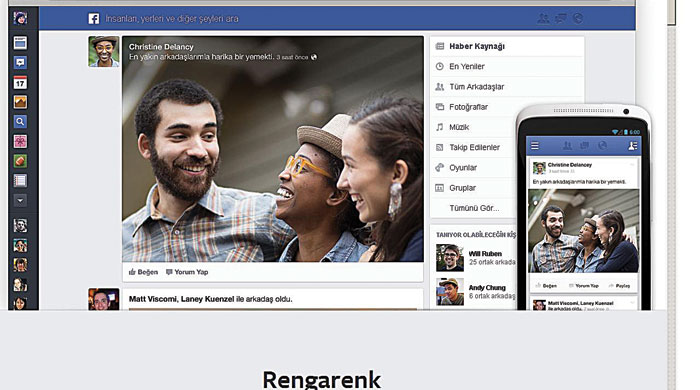
Task: Click the Facebook logo in the top bar
Action: pyautogui.click(x=94, y=19)
